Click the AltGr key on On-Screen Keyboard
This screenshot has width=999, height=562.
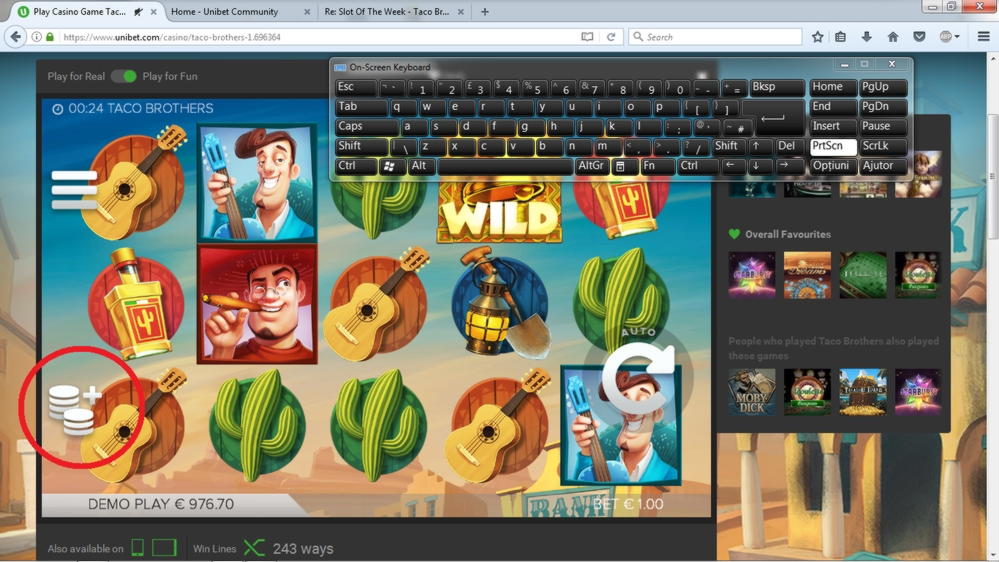coord(591,166)
